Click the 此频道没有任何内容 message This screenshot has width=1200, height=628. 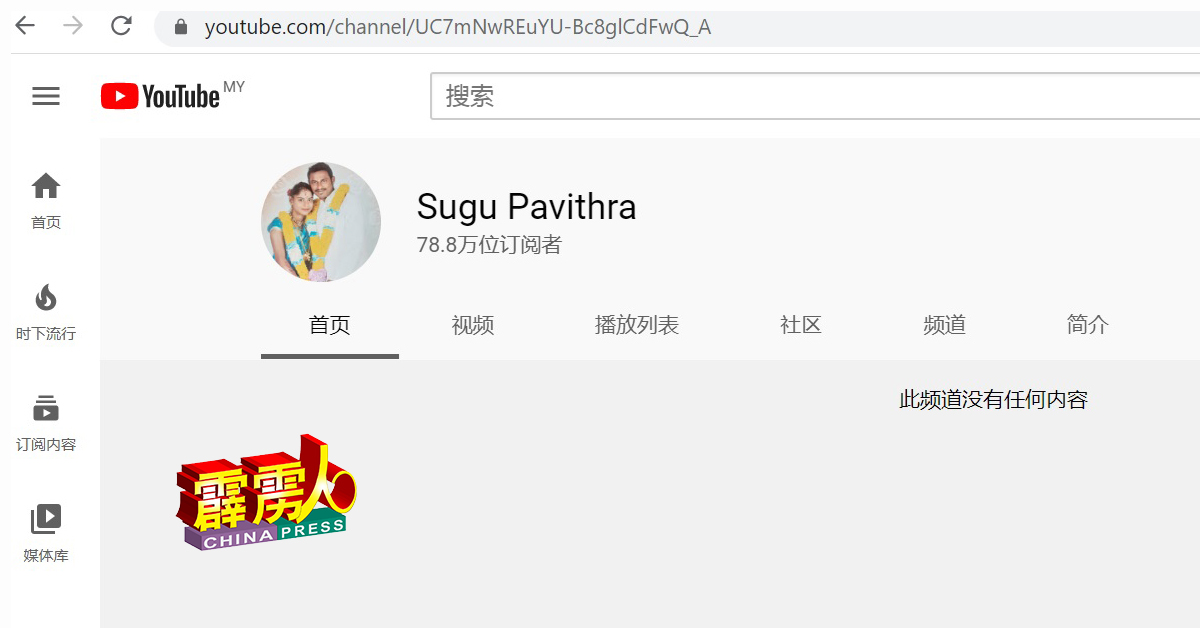[993, 400]
